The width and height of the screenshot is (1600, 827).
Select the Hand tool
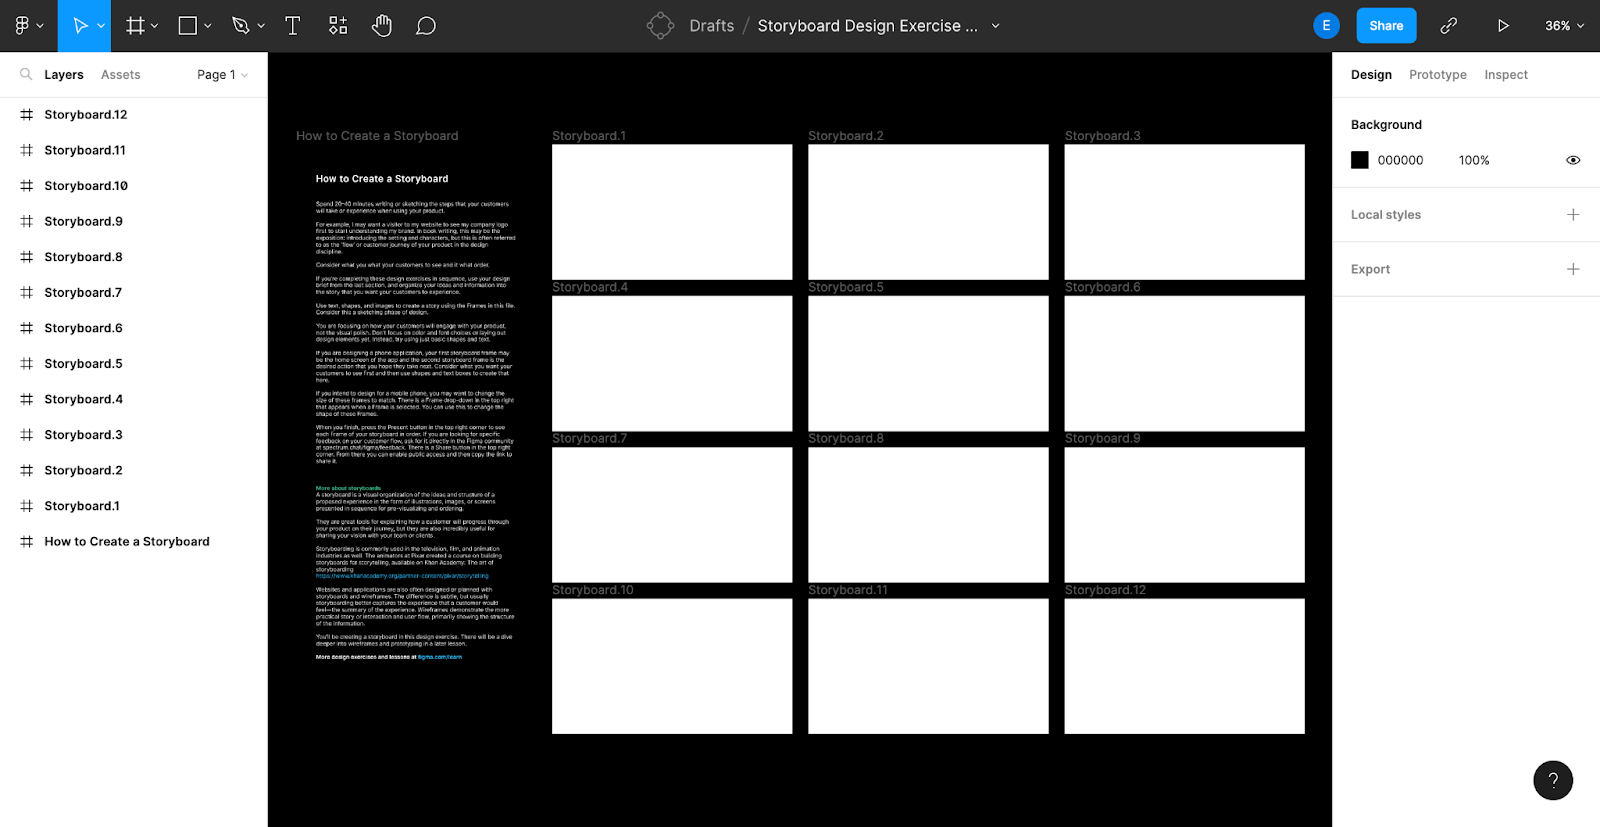click(x=382, y=26)
